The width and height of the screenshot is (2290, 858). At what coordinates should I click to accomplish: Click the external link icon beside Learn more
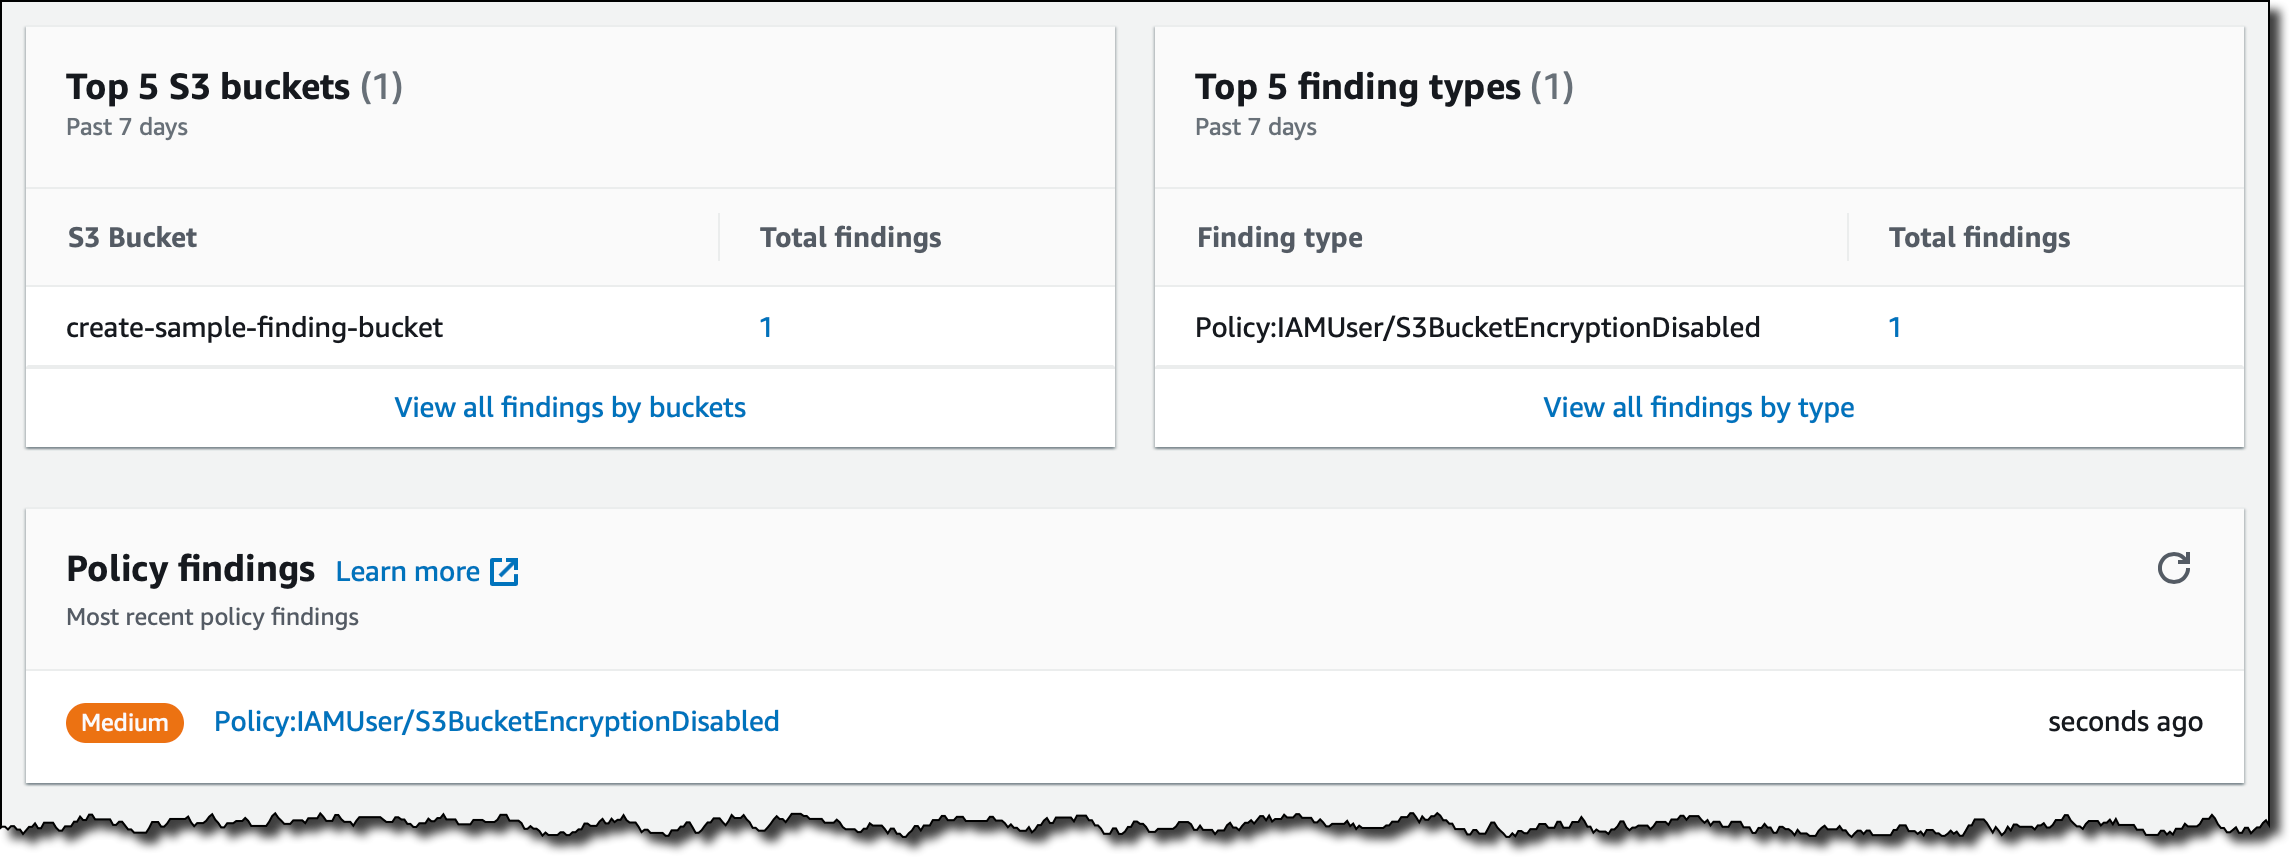pos(504,571)
